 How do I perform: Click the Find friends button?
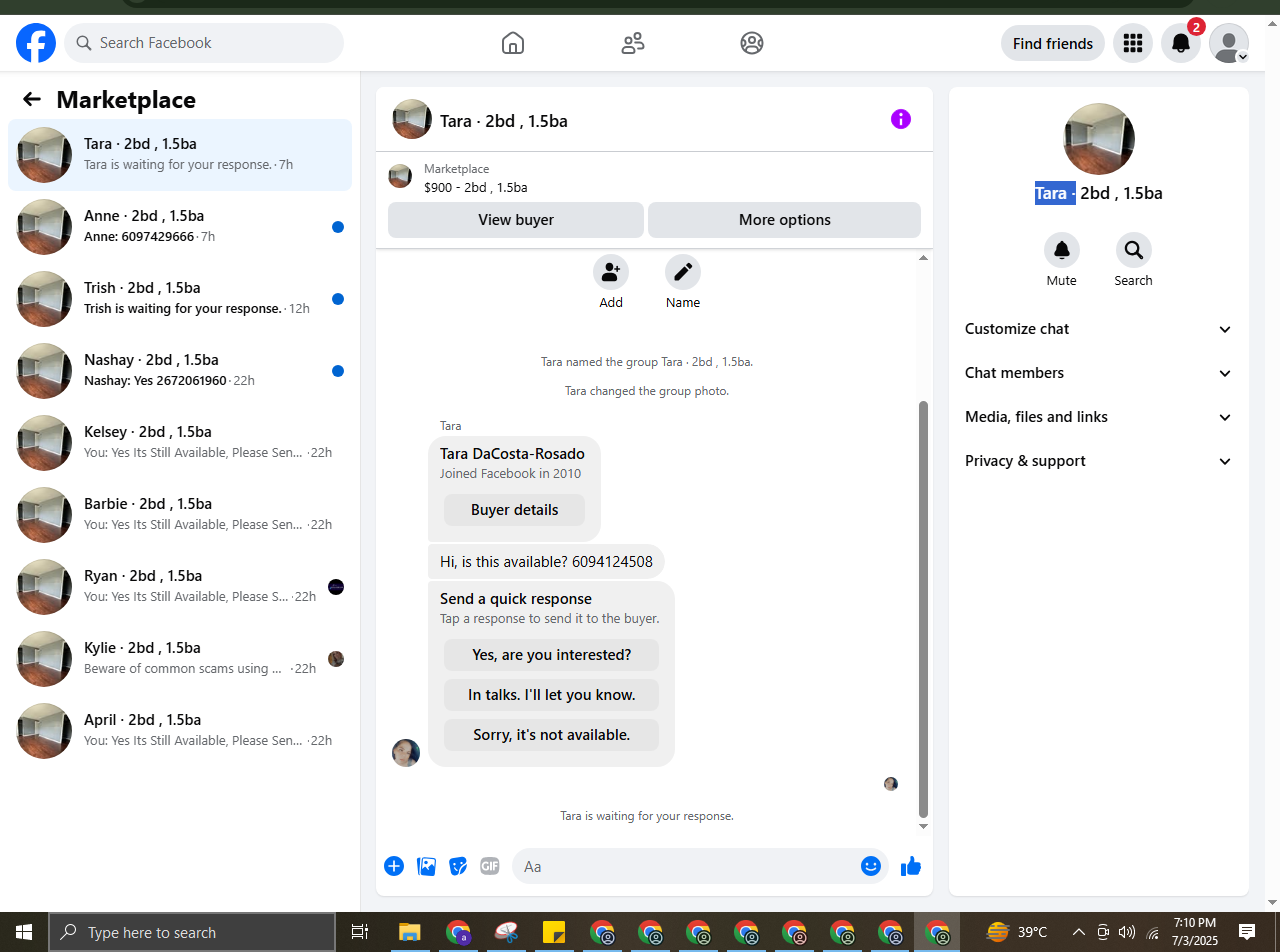click(x=1053, y=43)
